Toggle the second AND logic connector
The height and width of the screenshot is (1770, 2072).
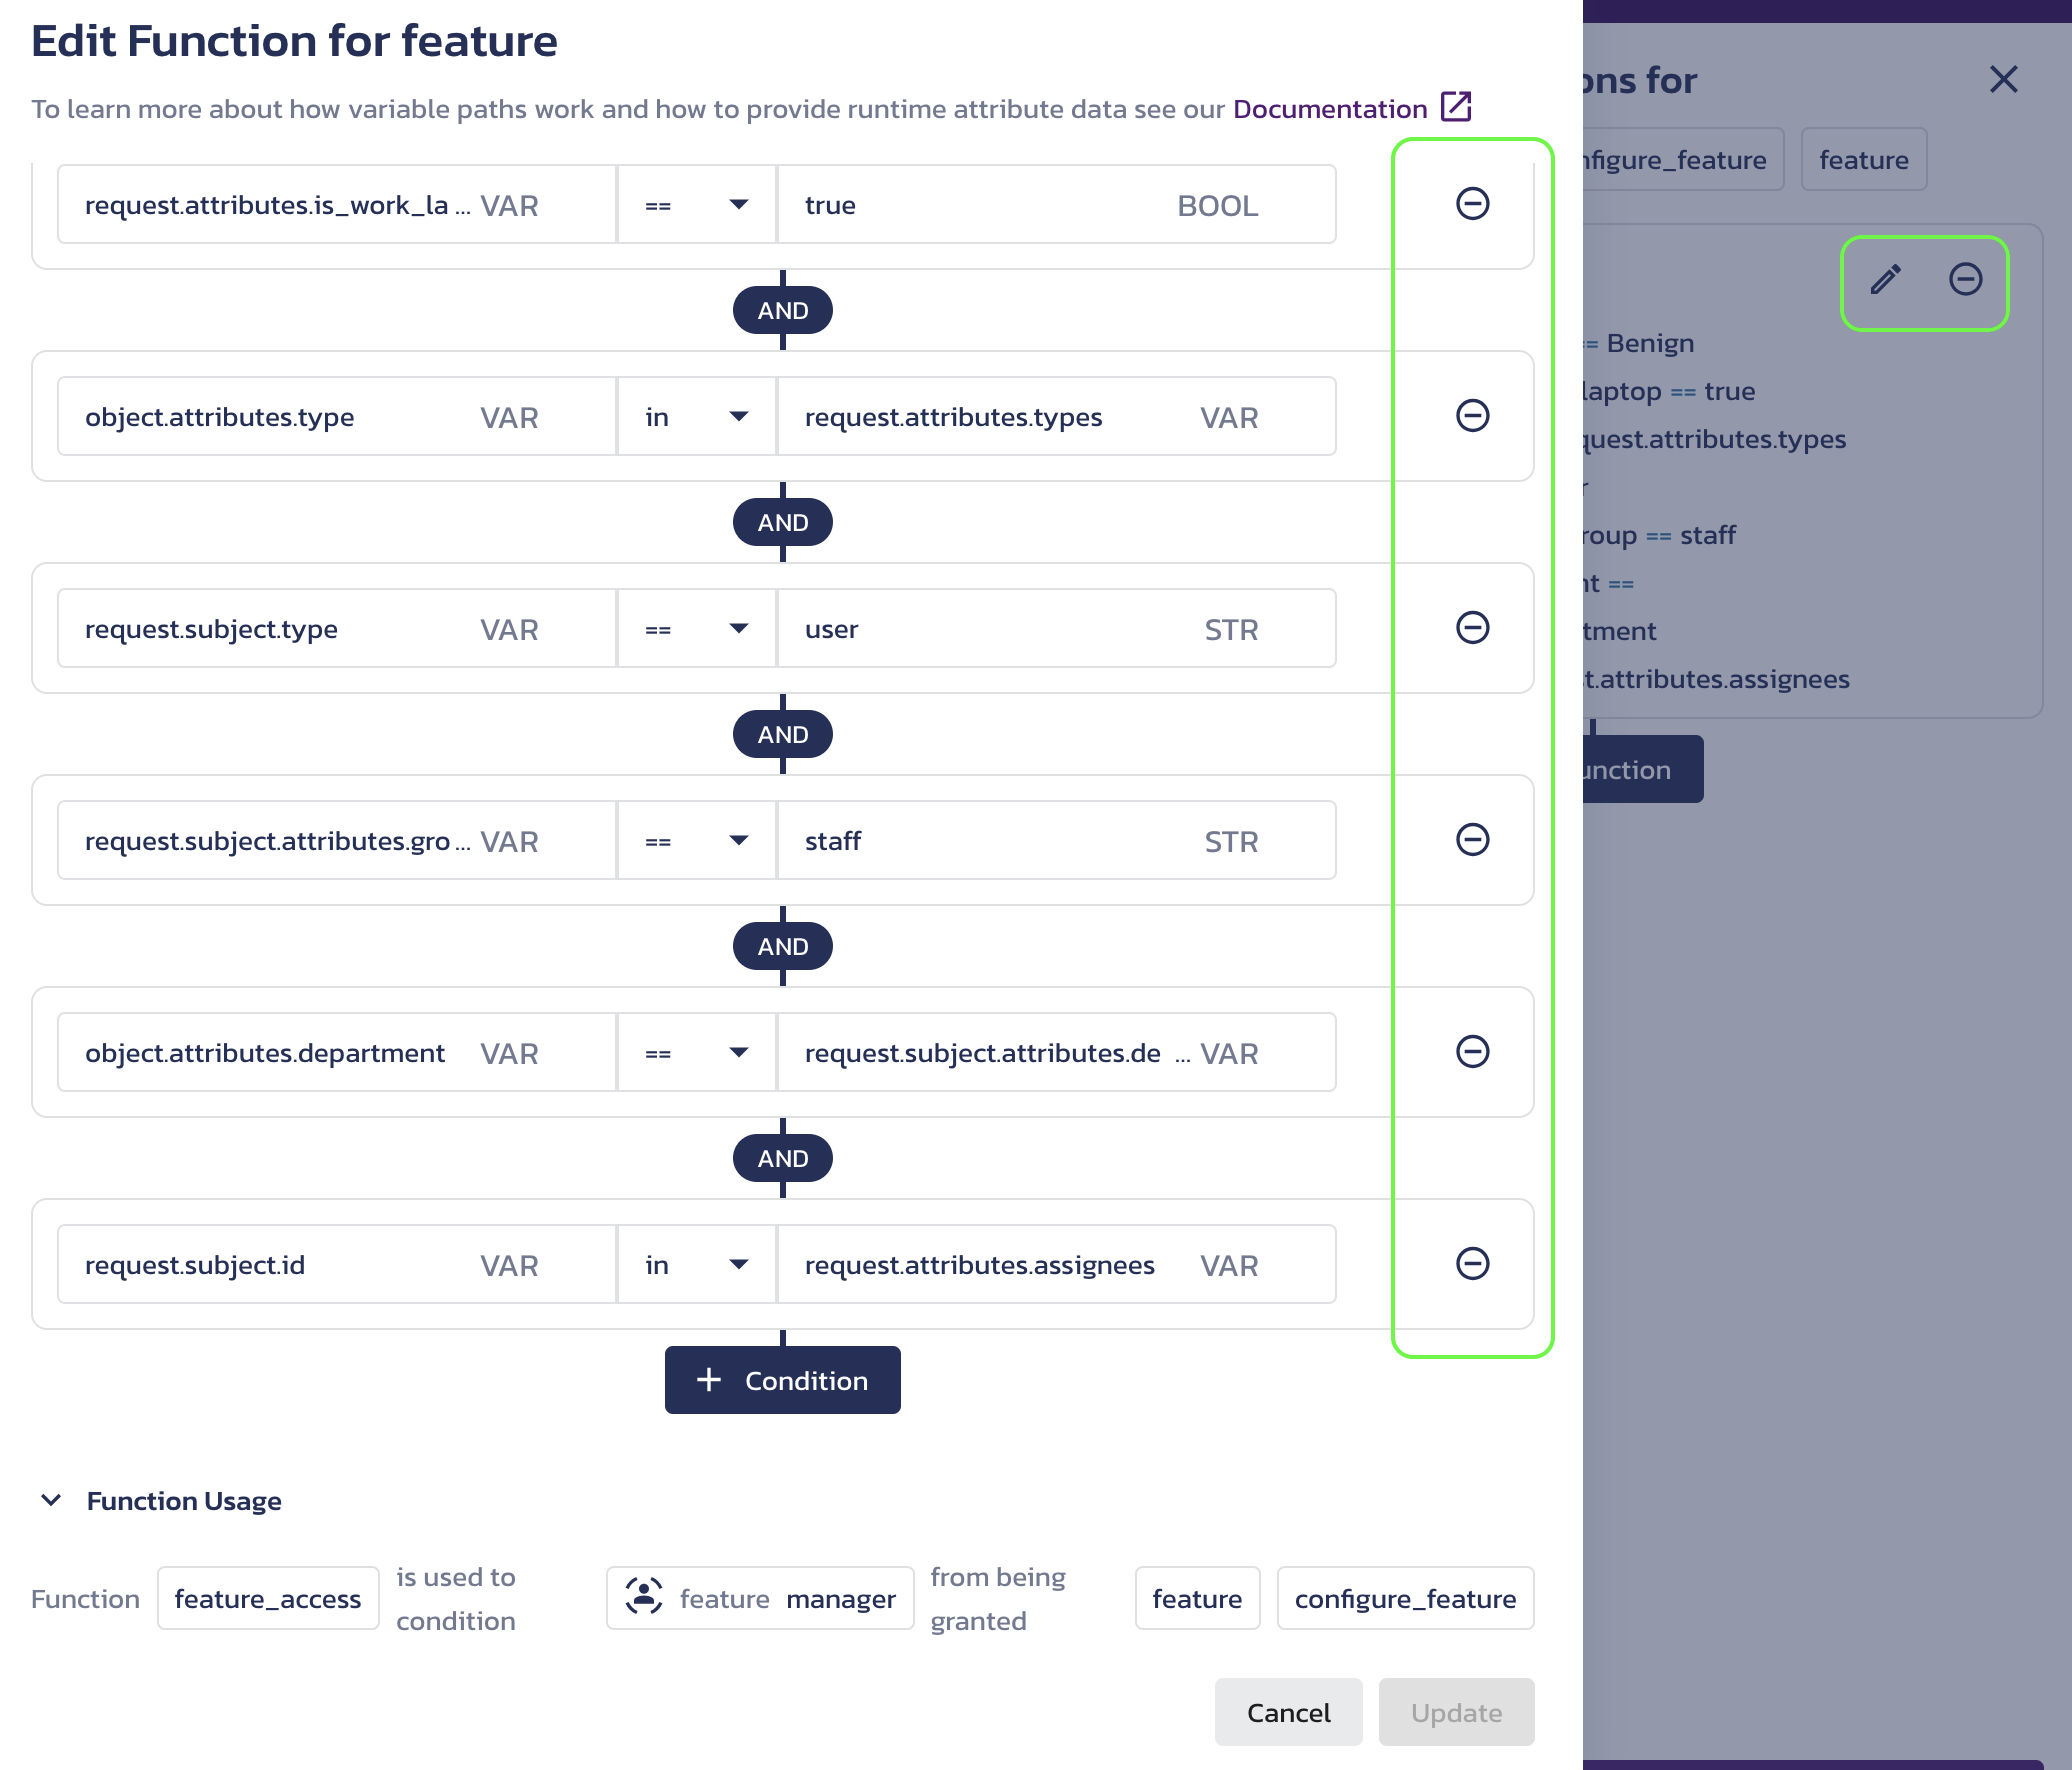[x=781, y=520]
